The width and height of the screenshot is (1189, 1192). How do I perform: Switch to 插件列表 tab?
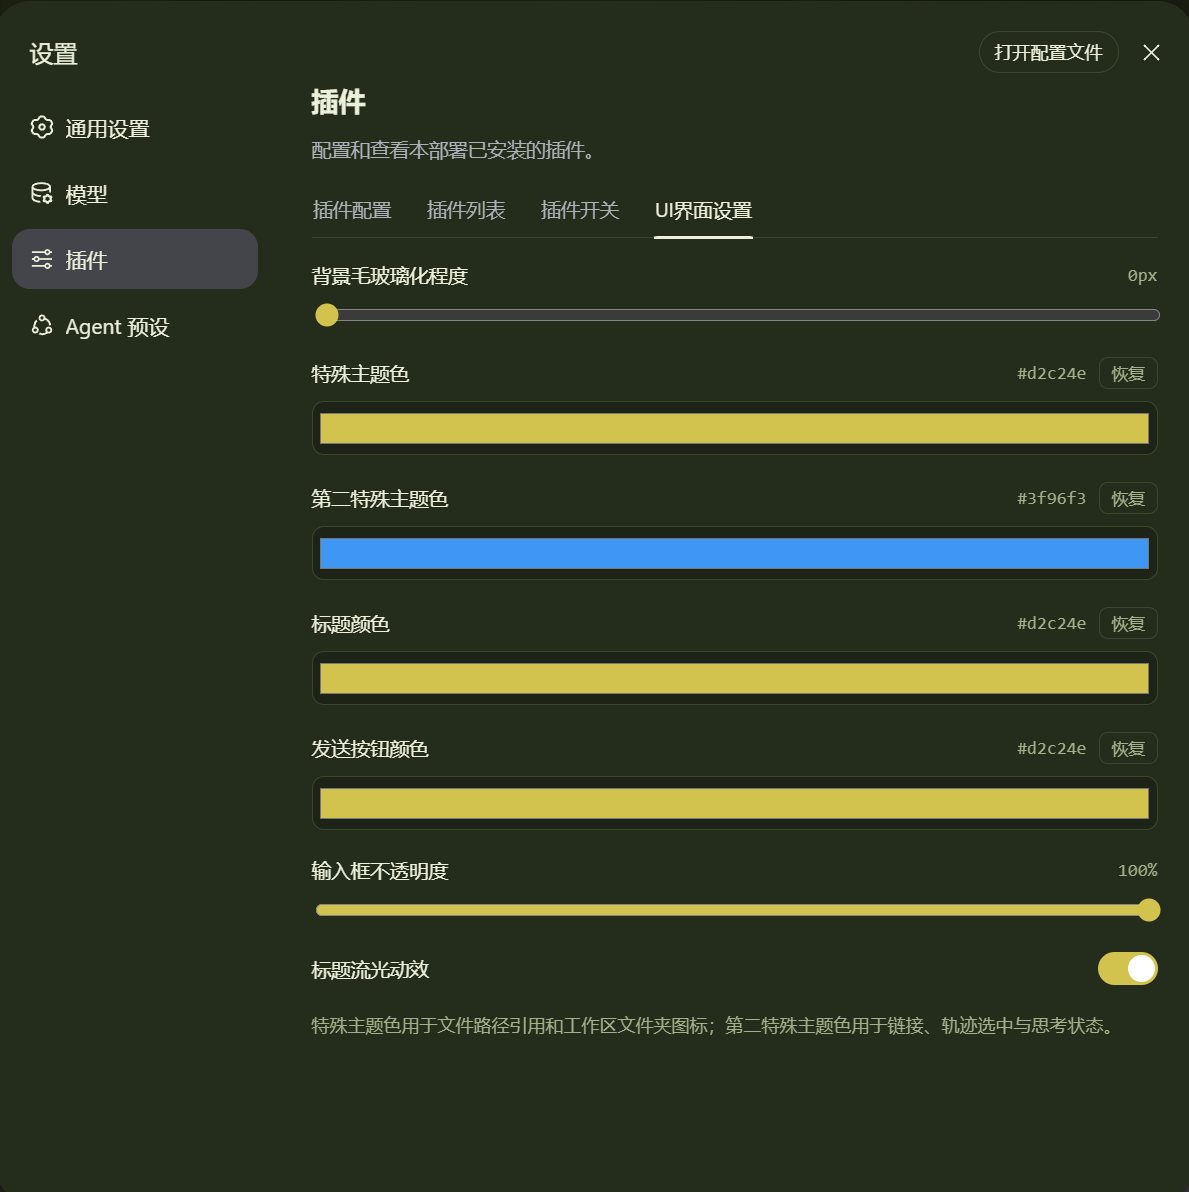[466, 211]
